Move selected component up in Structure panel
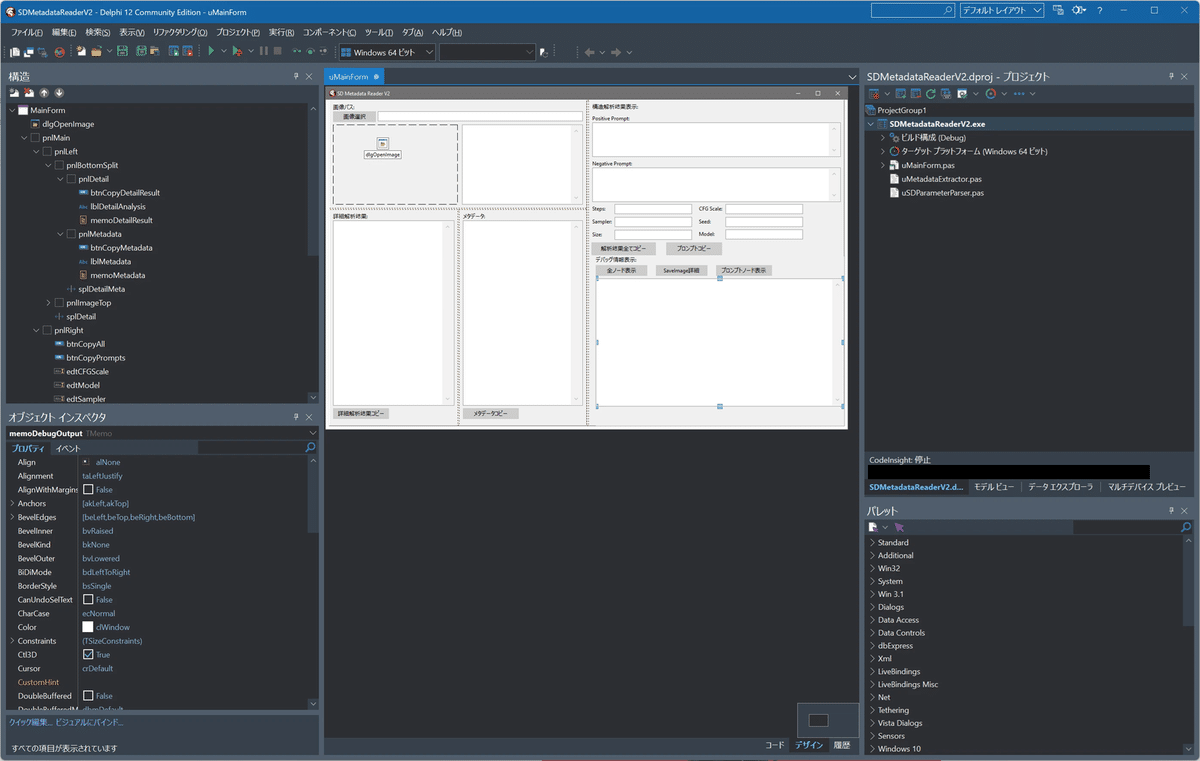Screen dimensions: 1200x761 pos(44,92)
